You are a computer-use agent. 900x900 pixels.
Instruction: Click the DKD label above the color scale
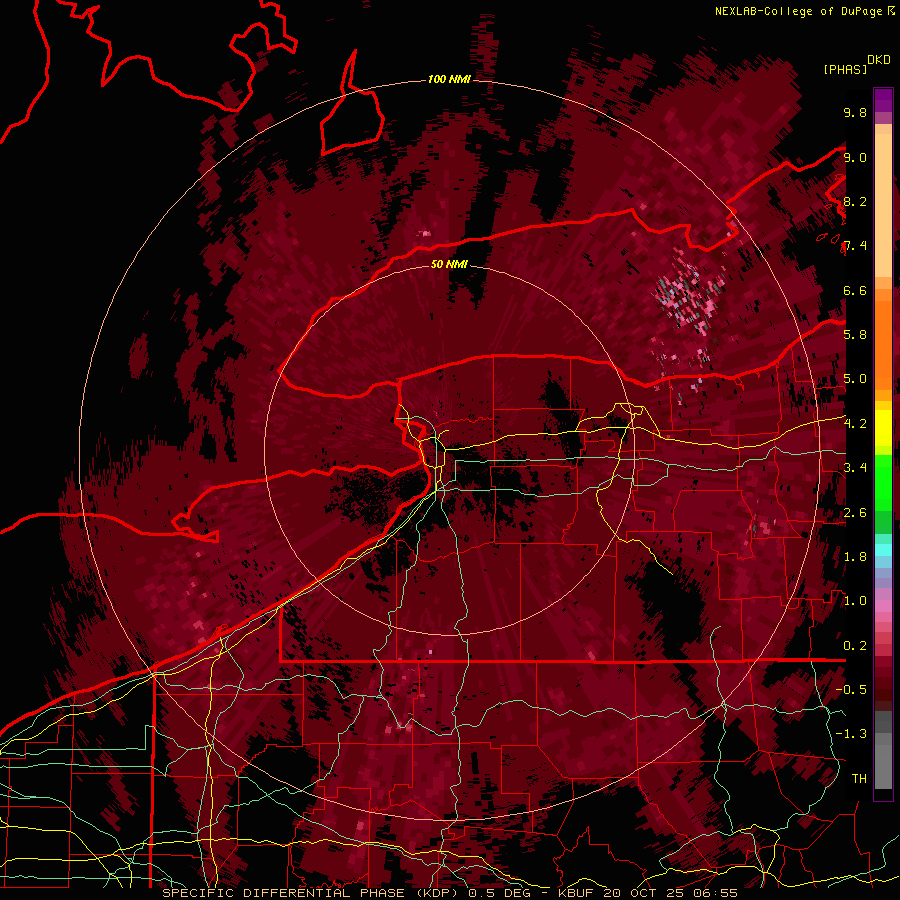[879, 59]
